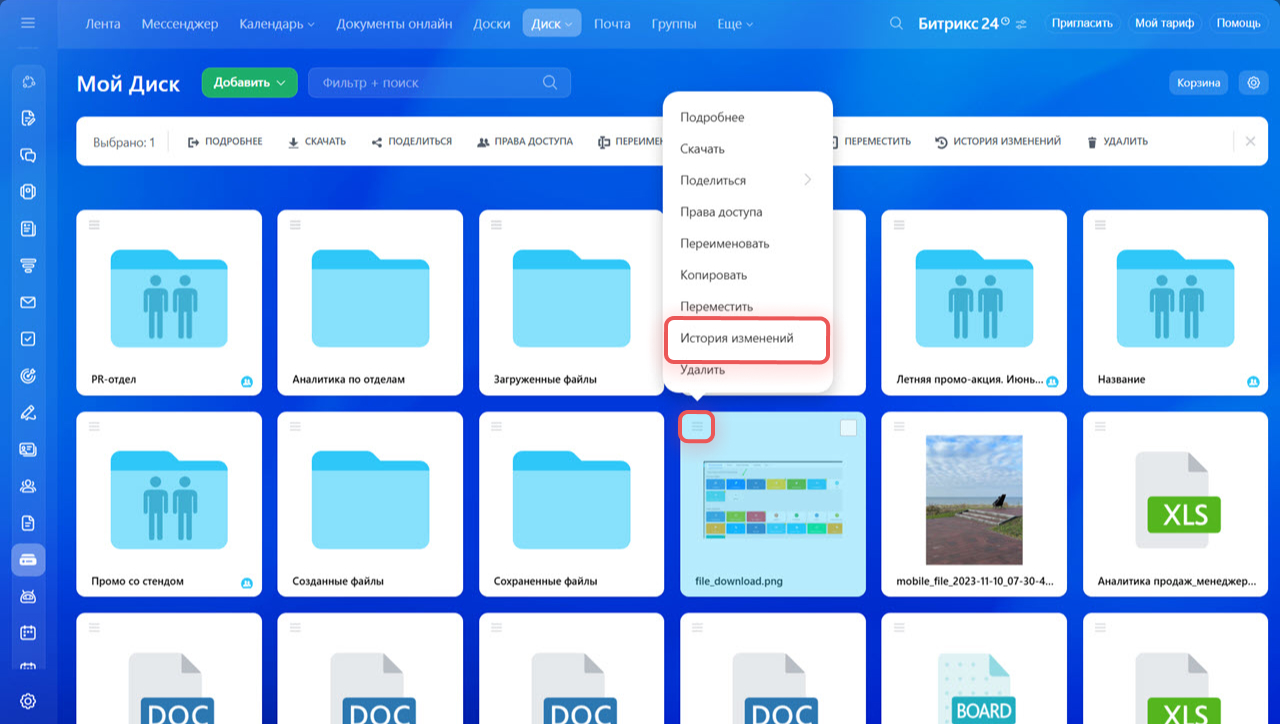Toggle the checkbox on file_download.png card
The image size is (1280, 724).
point(848,428)
